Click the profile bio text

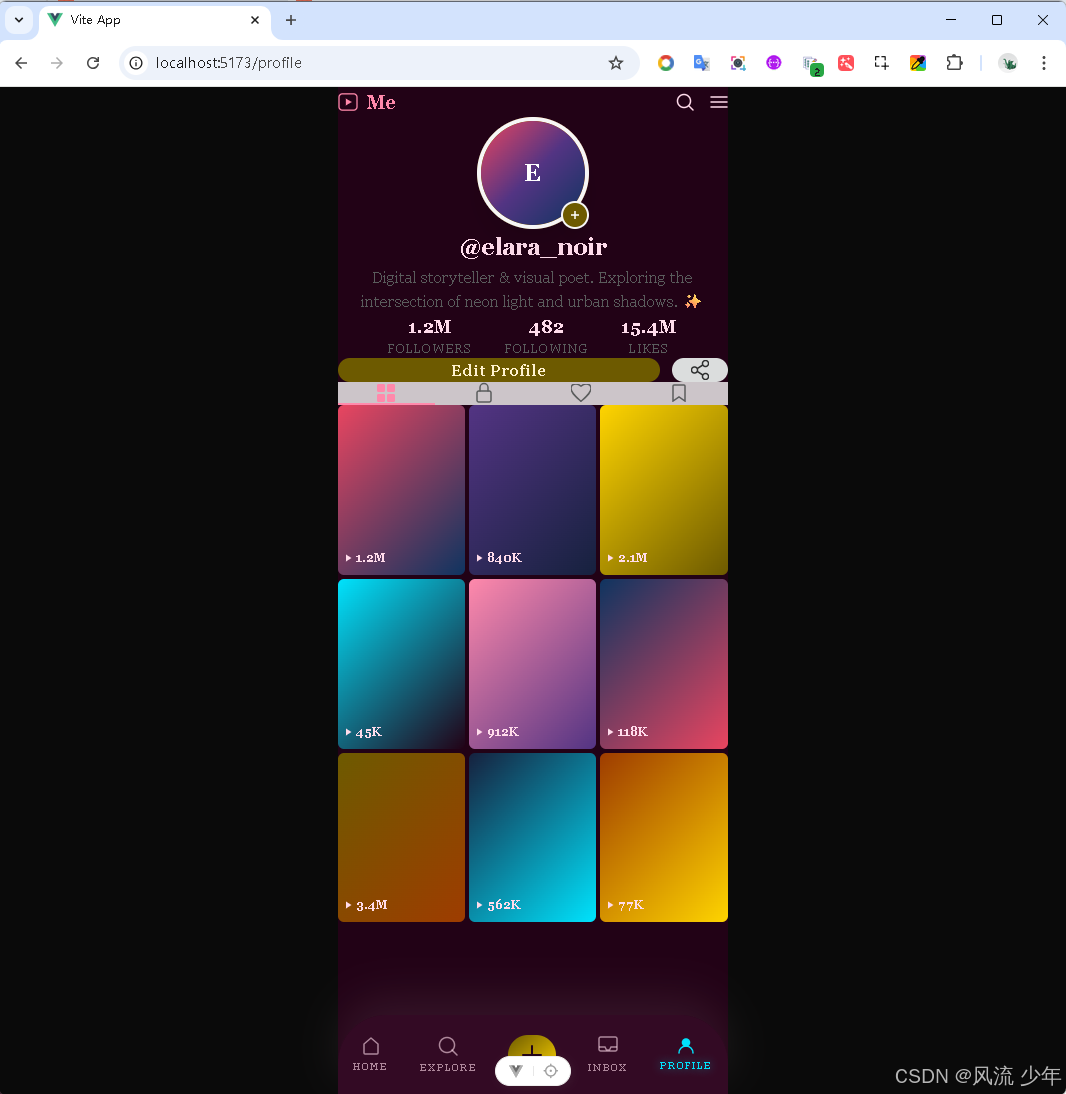point(532,290)
